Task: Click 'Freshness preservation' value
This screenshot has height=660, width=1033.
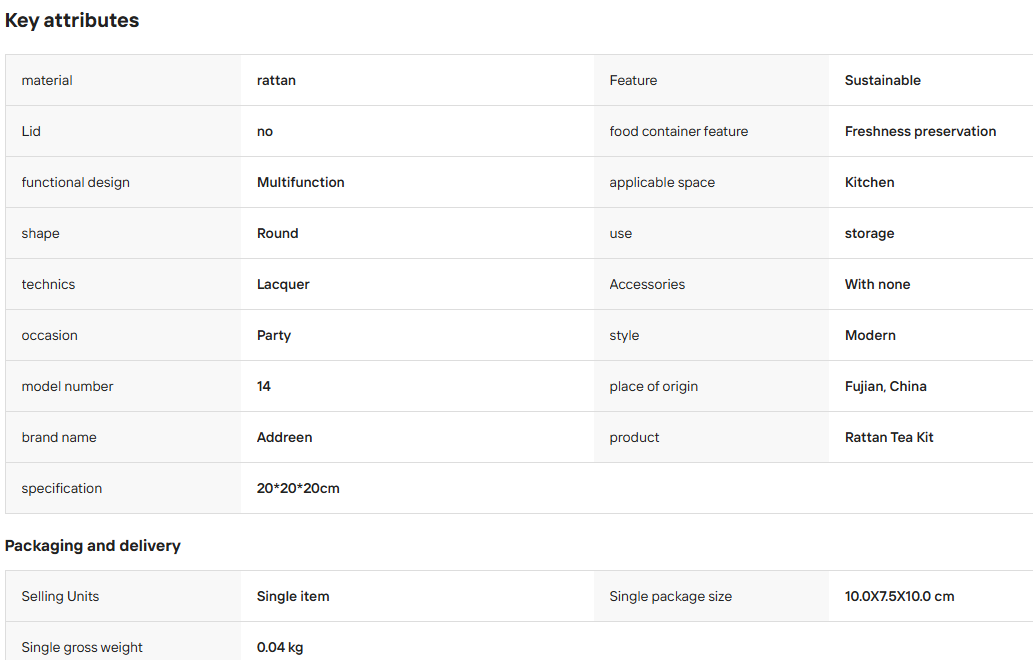Action: tap(920, 131)
